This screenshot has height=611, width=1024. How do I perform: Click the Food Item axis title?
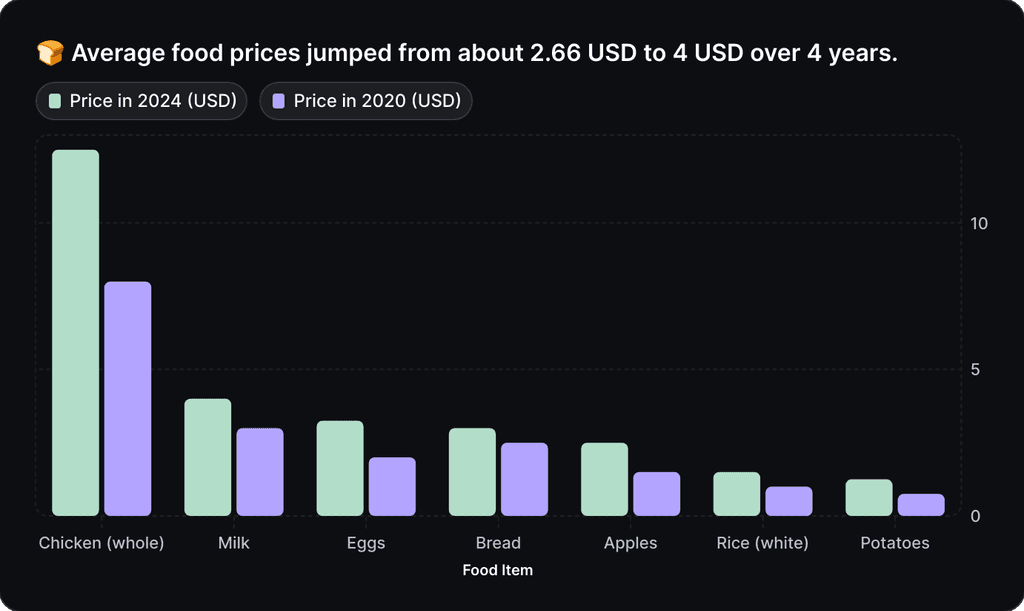(x=498, y=570)
